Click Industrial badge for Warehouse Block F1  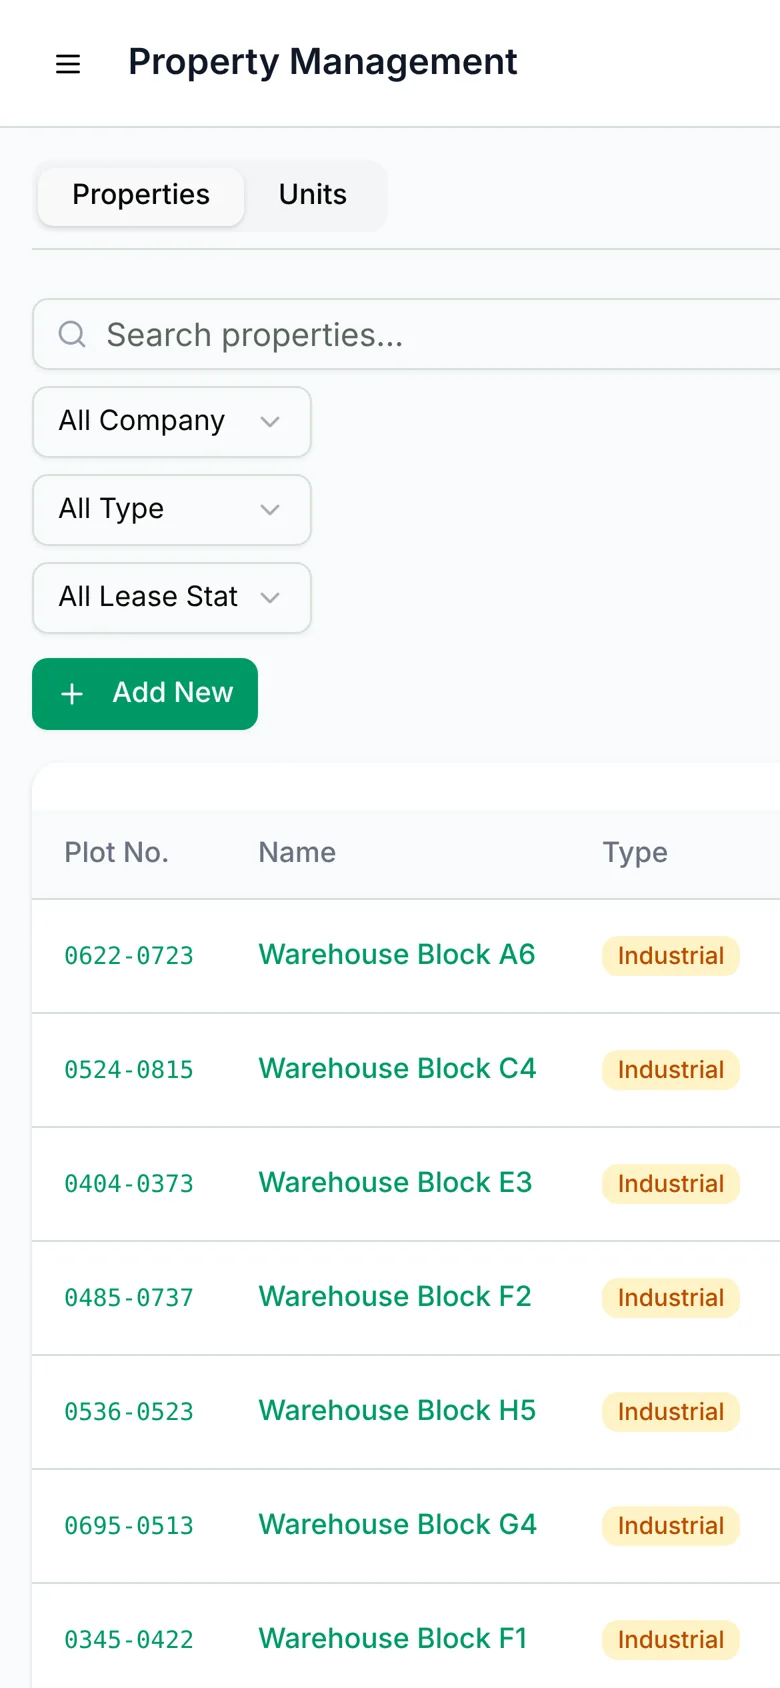click(x=671, y=1640)
